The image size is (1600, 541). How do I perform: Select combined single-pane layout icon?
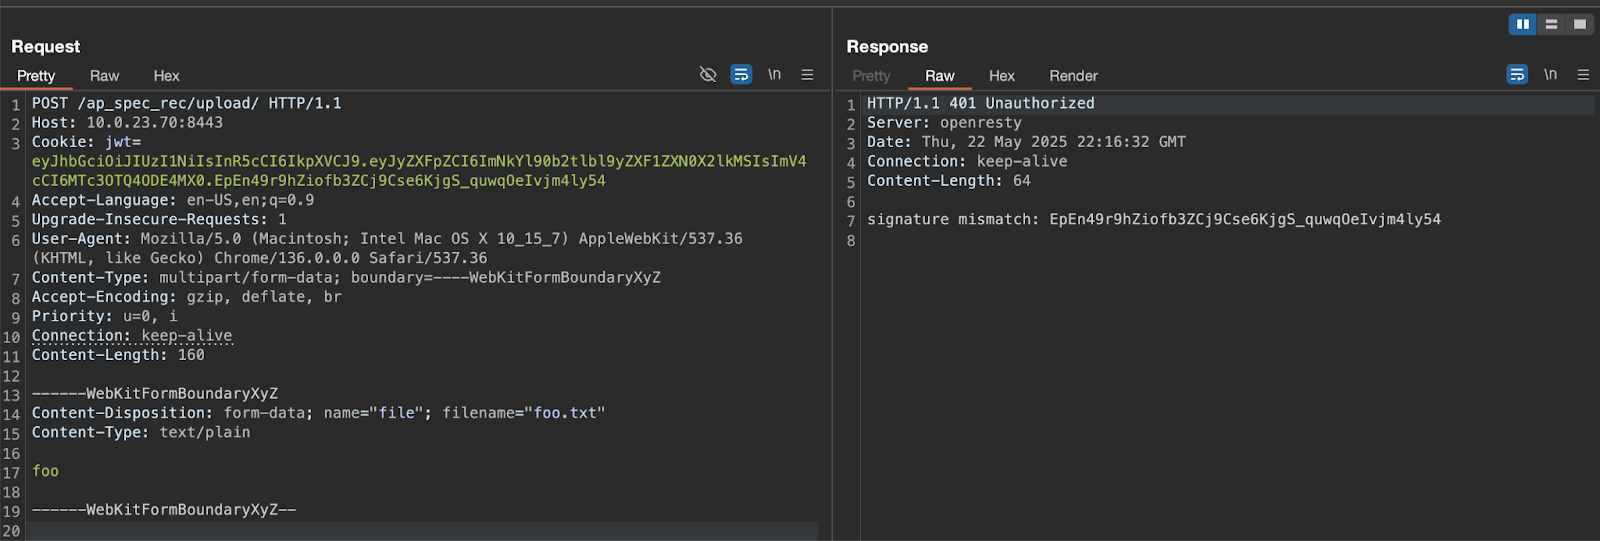click(x=1580, y=24)
